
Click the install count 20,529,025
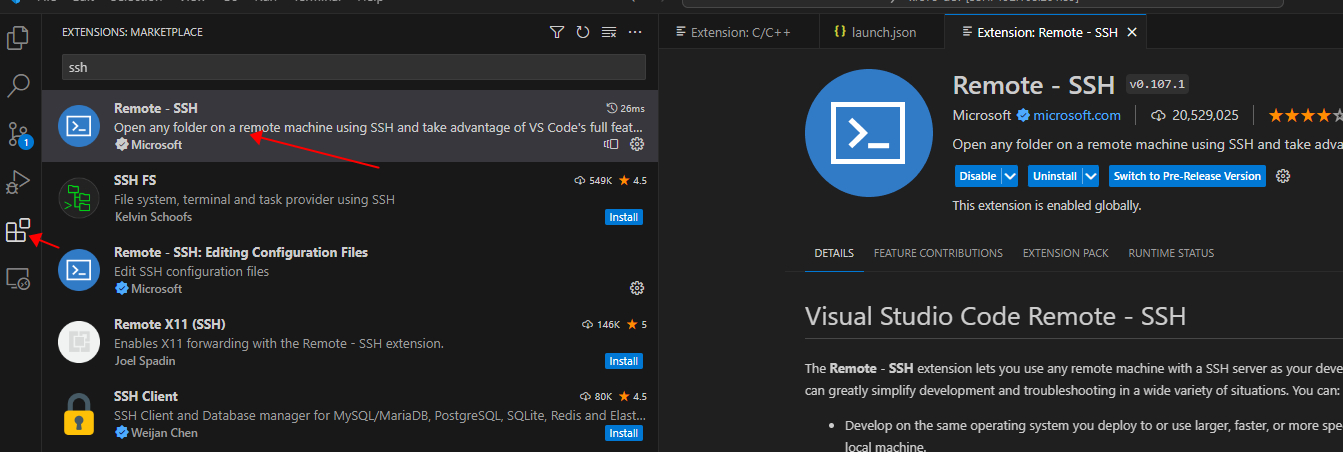[x=1195, y=115]
